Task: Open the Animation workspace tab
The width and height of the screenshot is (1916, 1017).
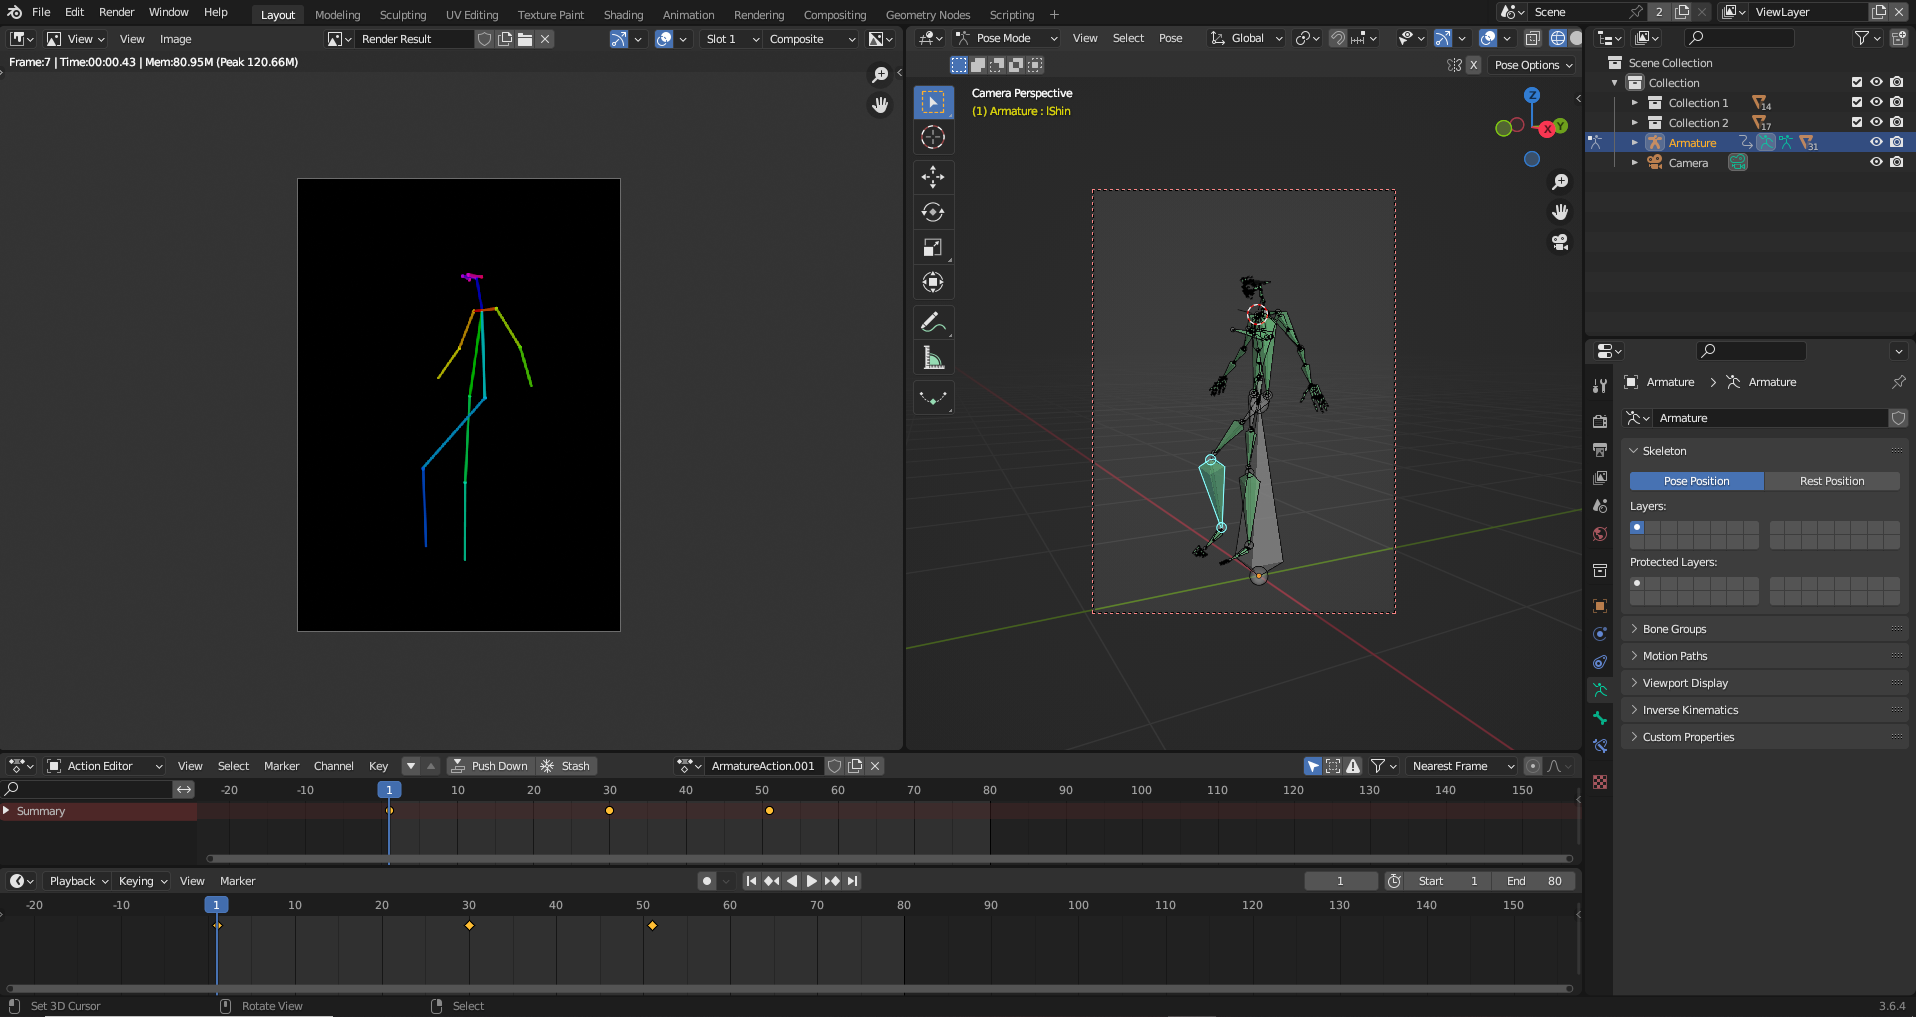Action: pos(688,15)
